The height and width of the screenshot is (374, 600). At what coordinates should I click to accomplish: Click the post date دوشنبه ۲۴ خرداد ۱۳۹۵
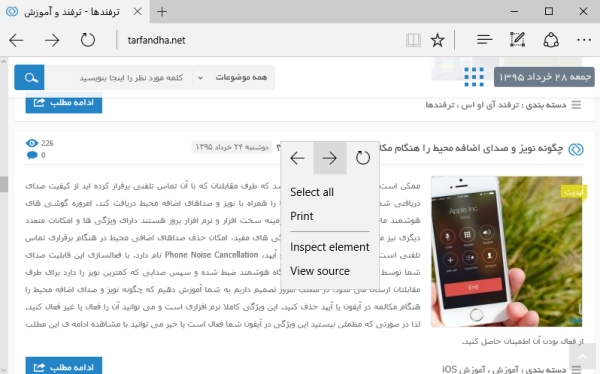click(x=232, y=147)
